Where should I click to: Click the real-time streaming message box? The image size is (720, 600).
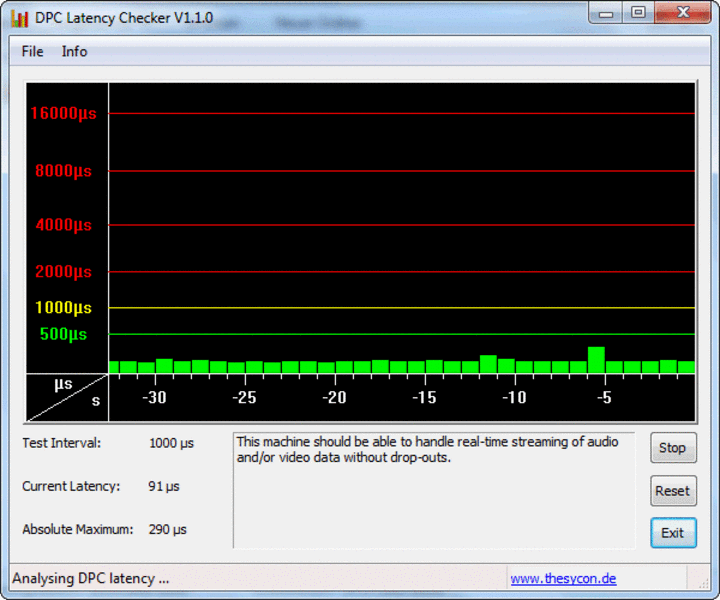coord(434,490)
